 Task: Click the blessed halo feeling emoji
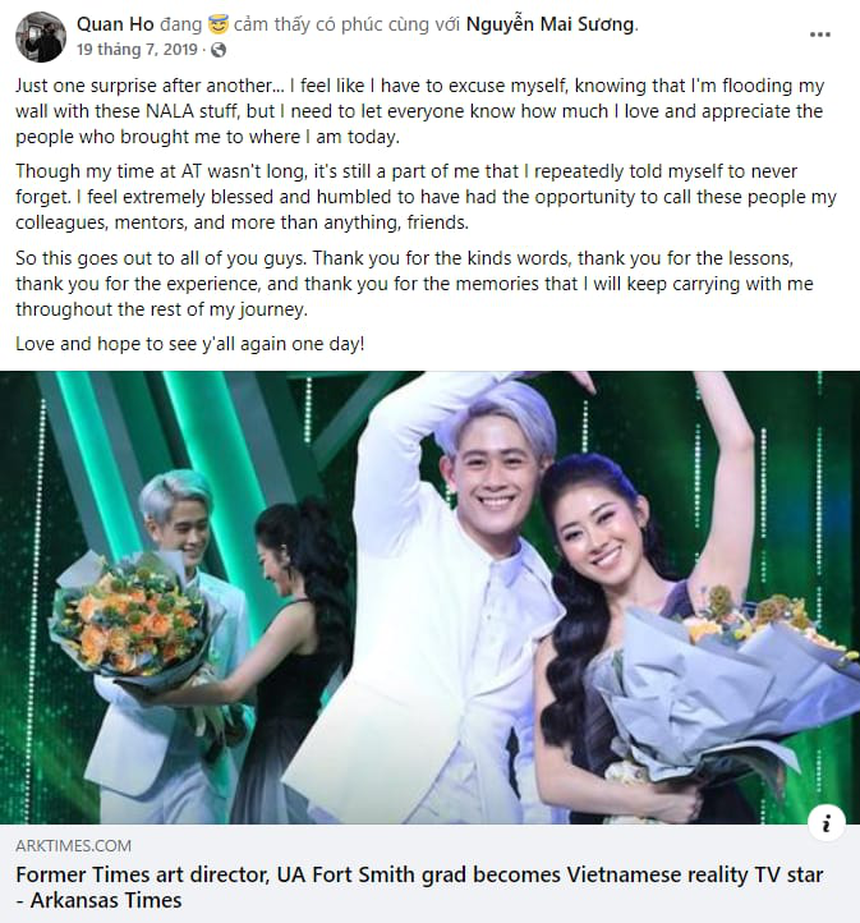tap(218, 24)
